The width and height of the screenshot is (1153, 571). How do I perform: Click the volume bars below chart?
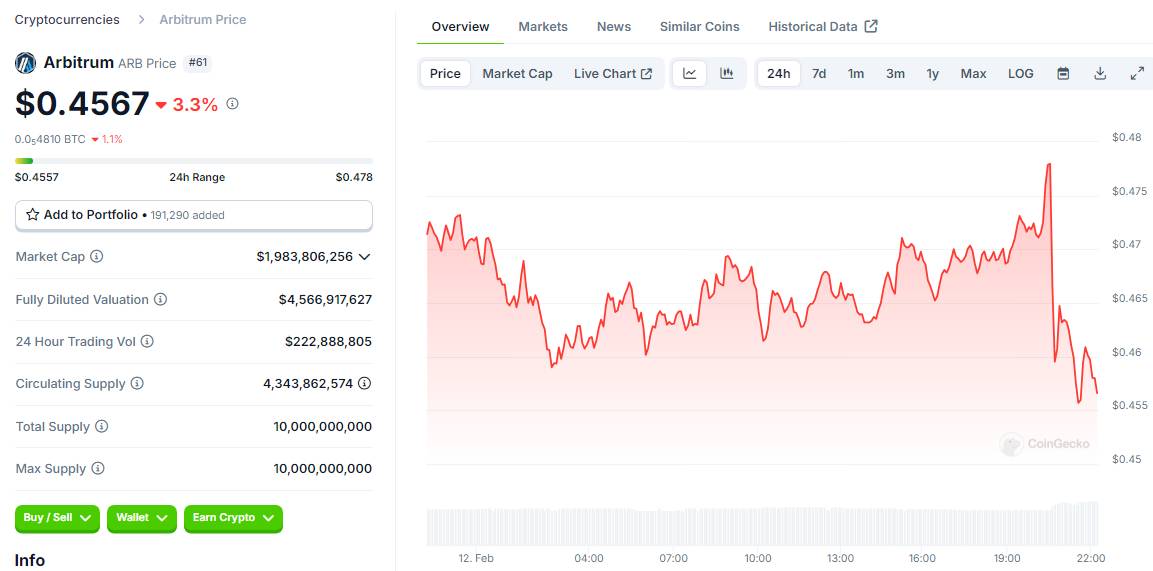[x=762, y=523]
